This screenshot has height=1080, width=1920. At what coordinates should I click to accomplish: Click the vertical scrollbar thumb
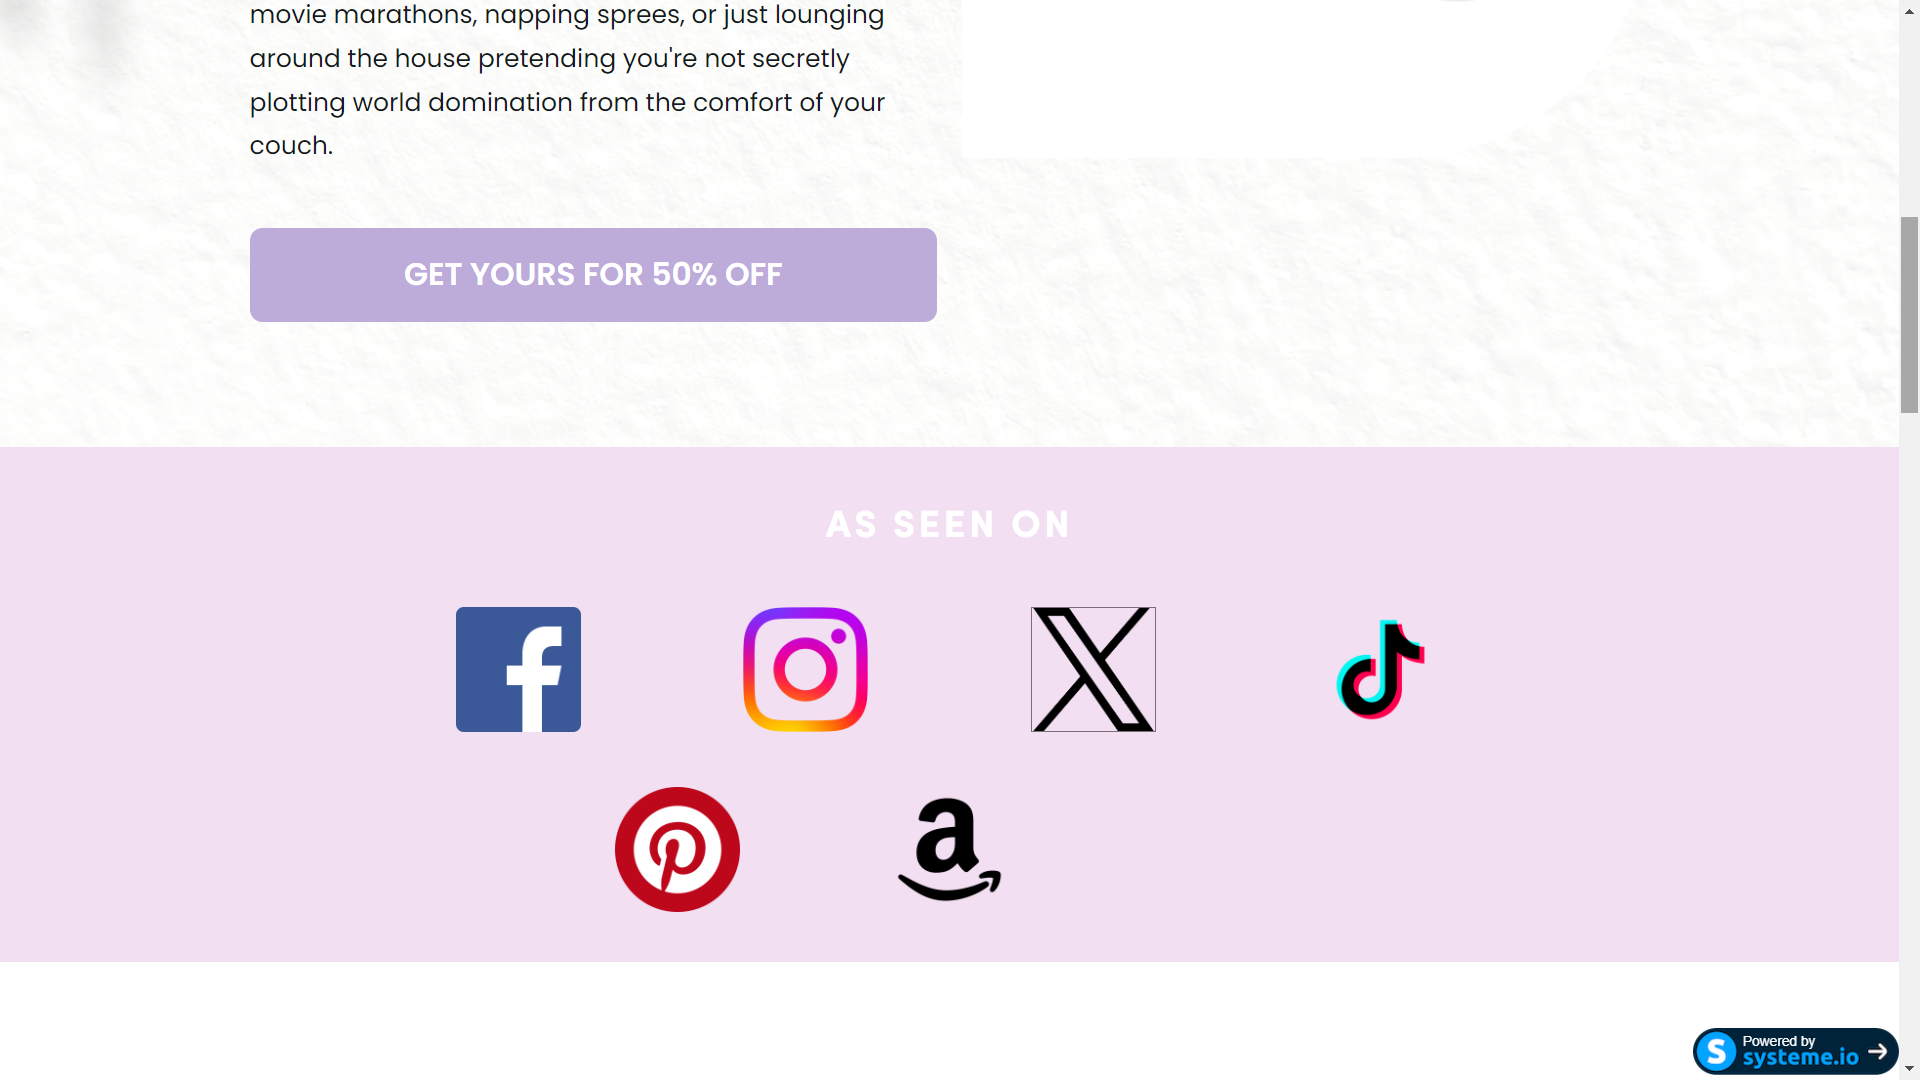pos(1909,314)
